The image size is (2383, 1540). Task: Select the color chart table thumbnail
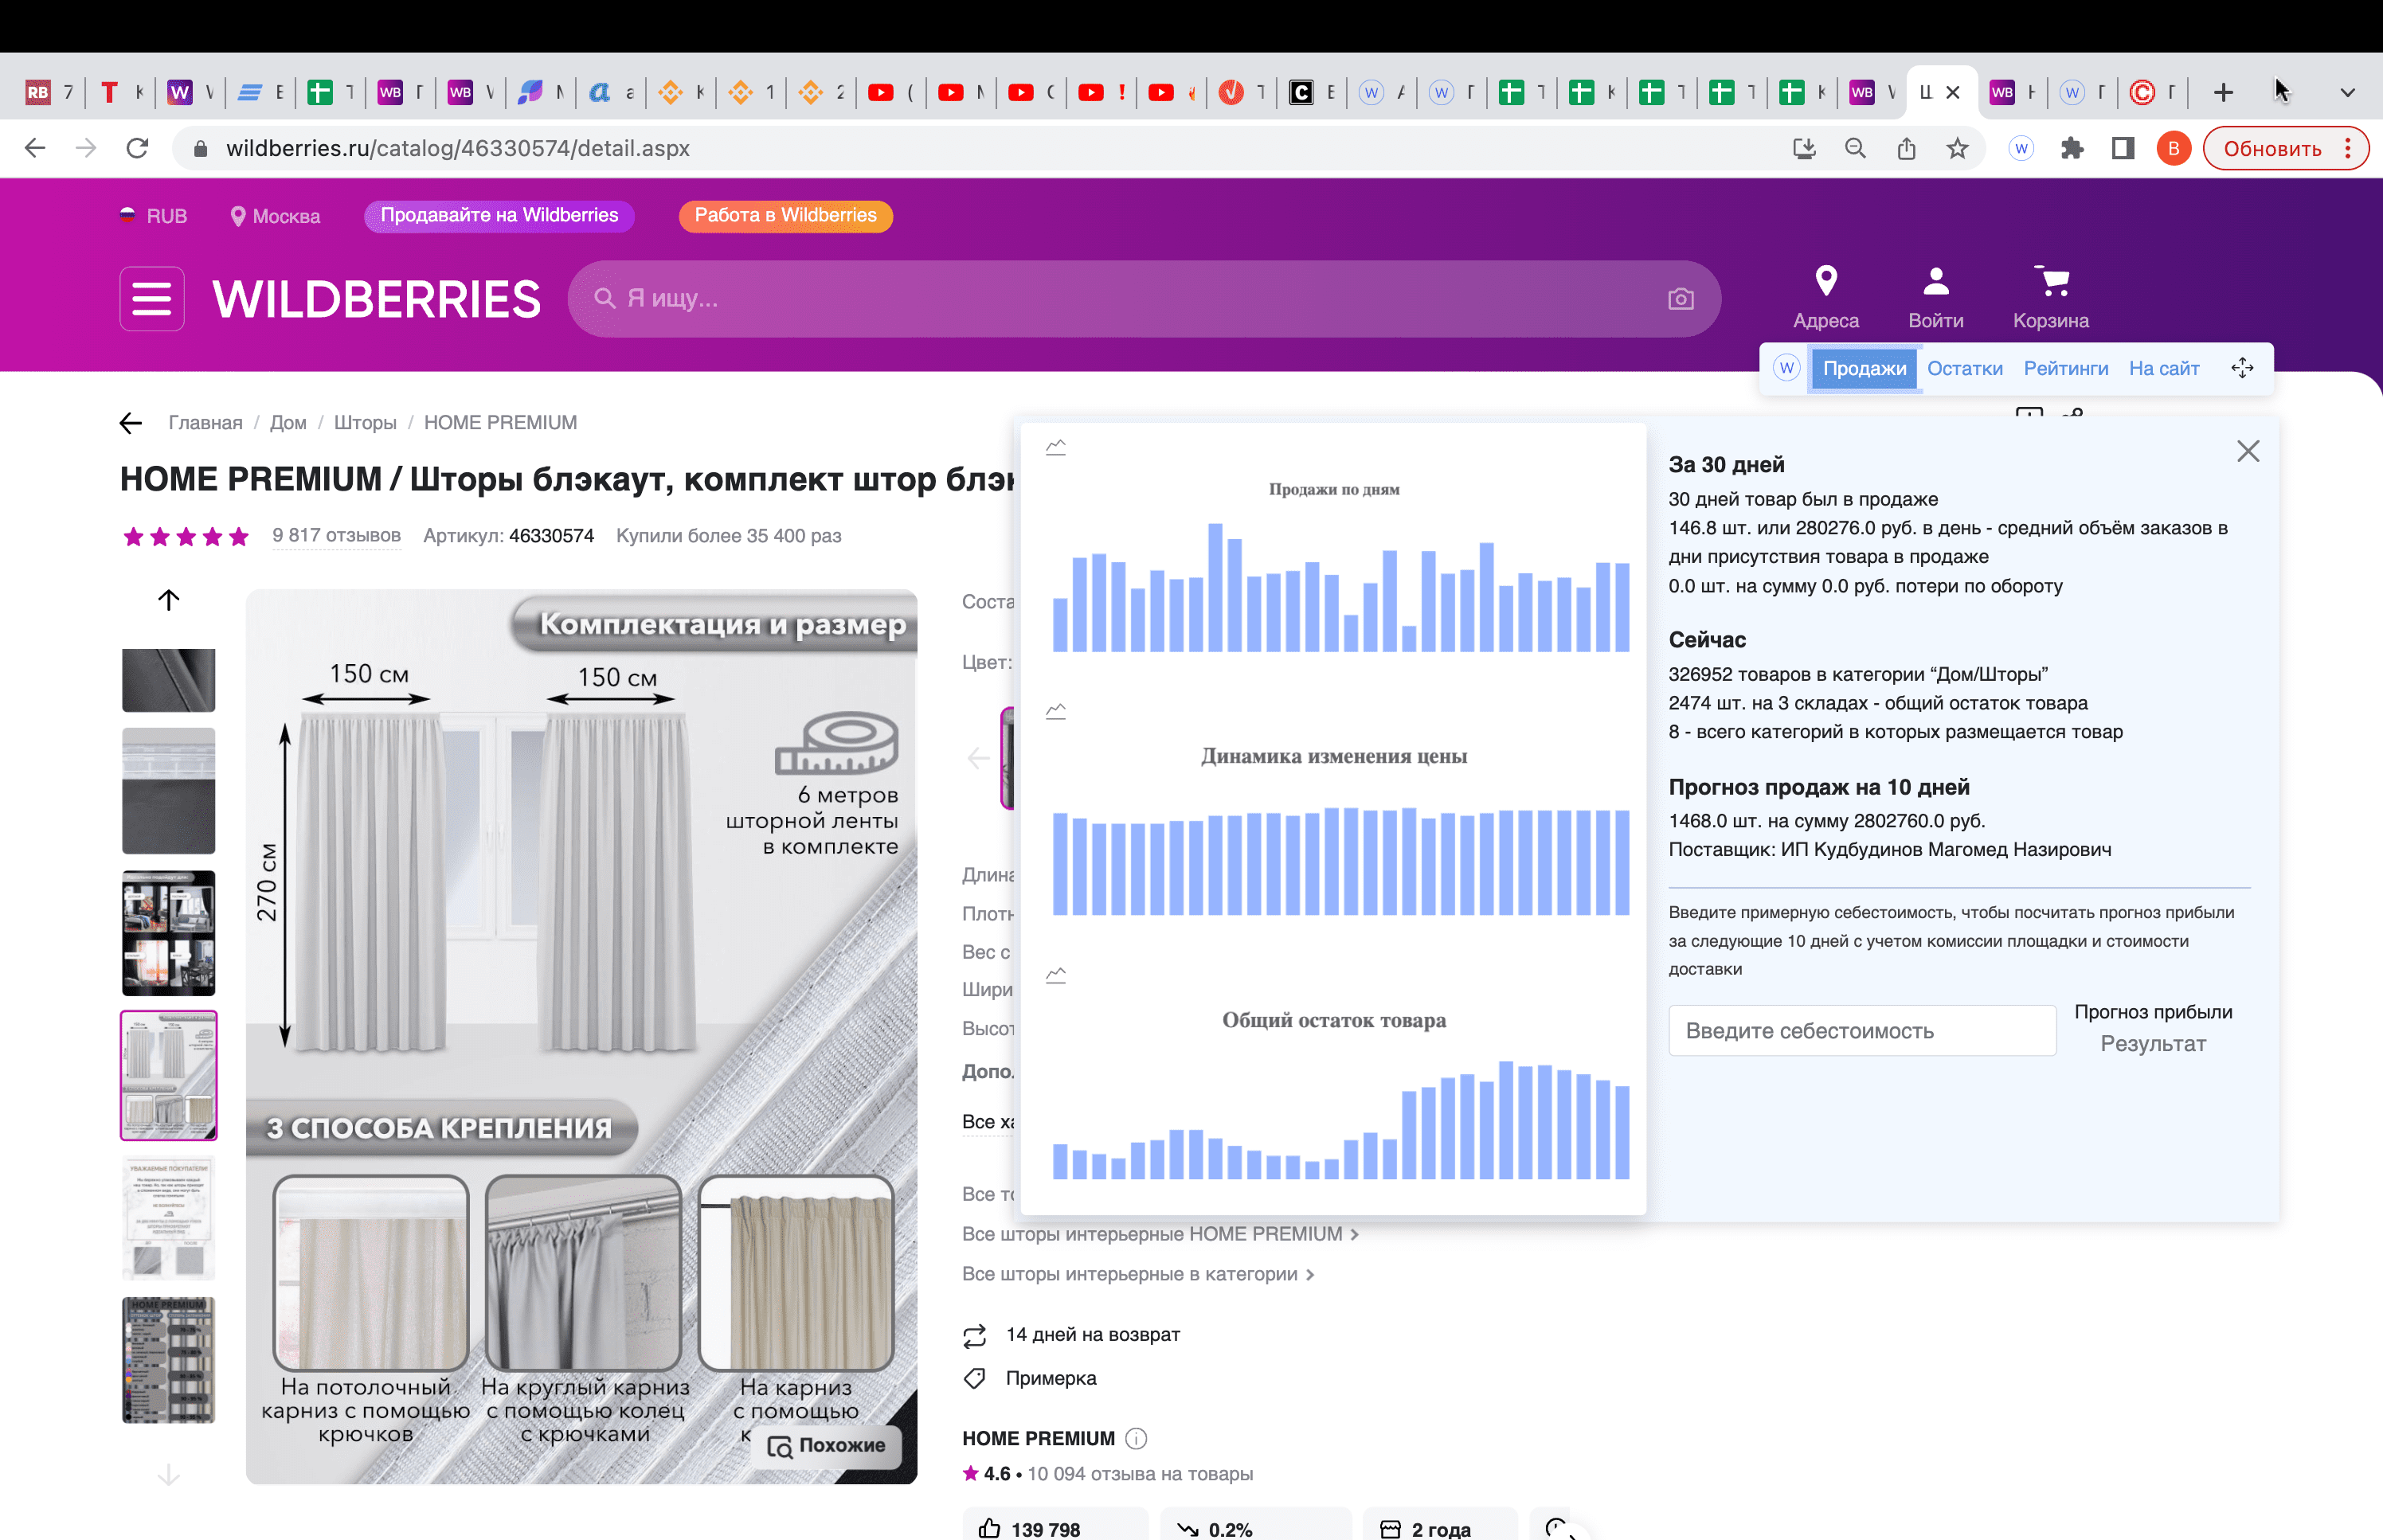168,1359
